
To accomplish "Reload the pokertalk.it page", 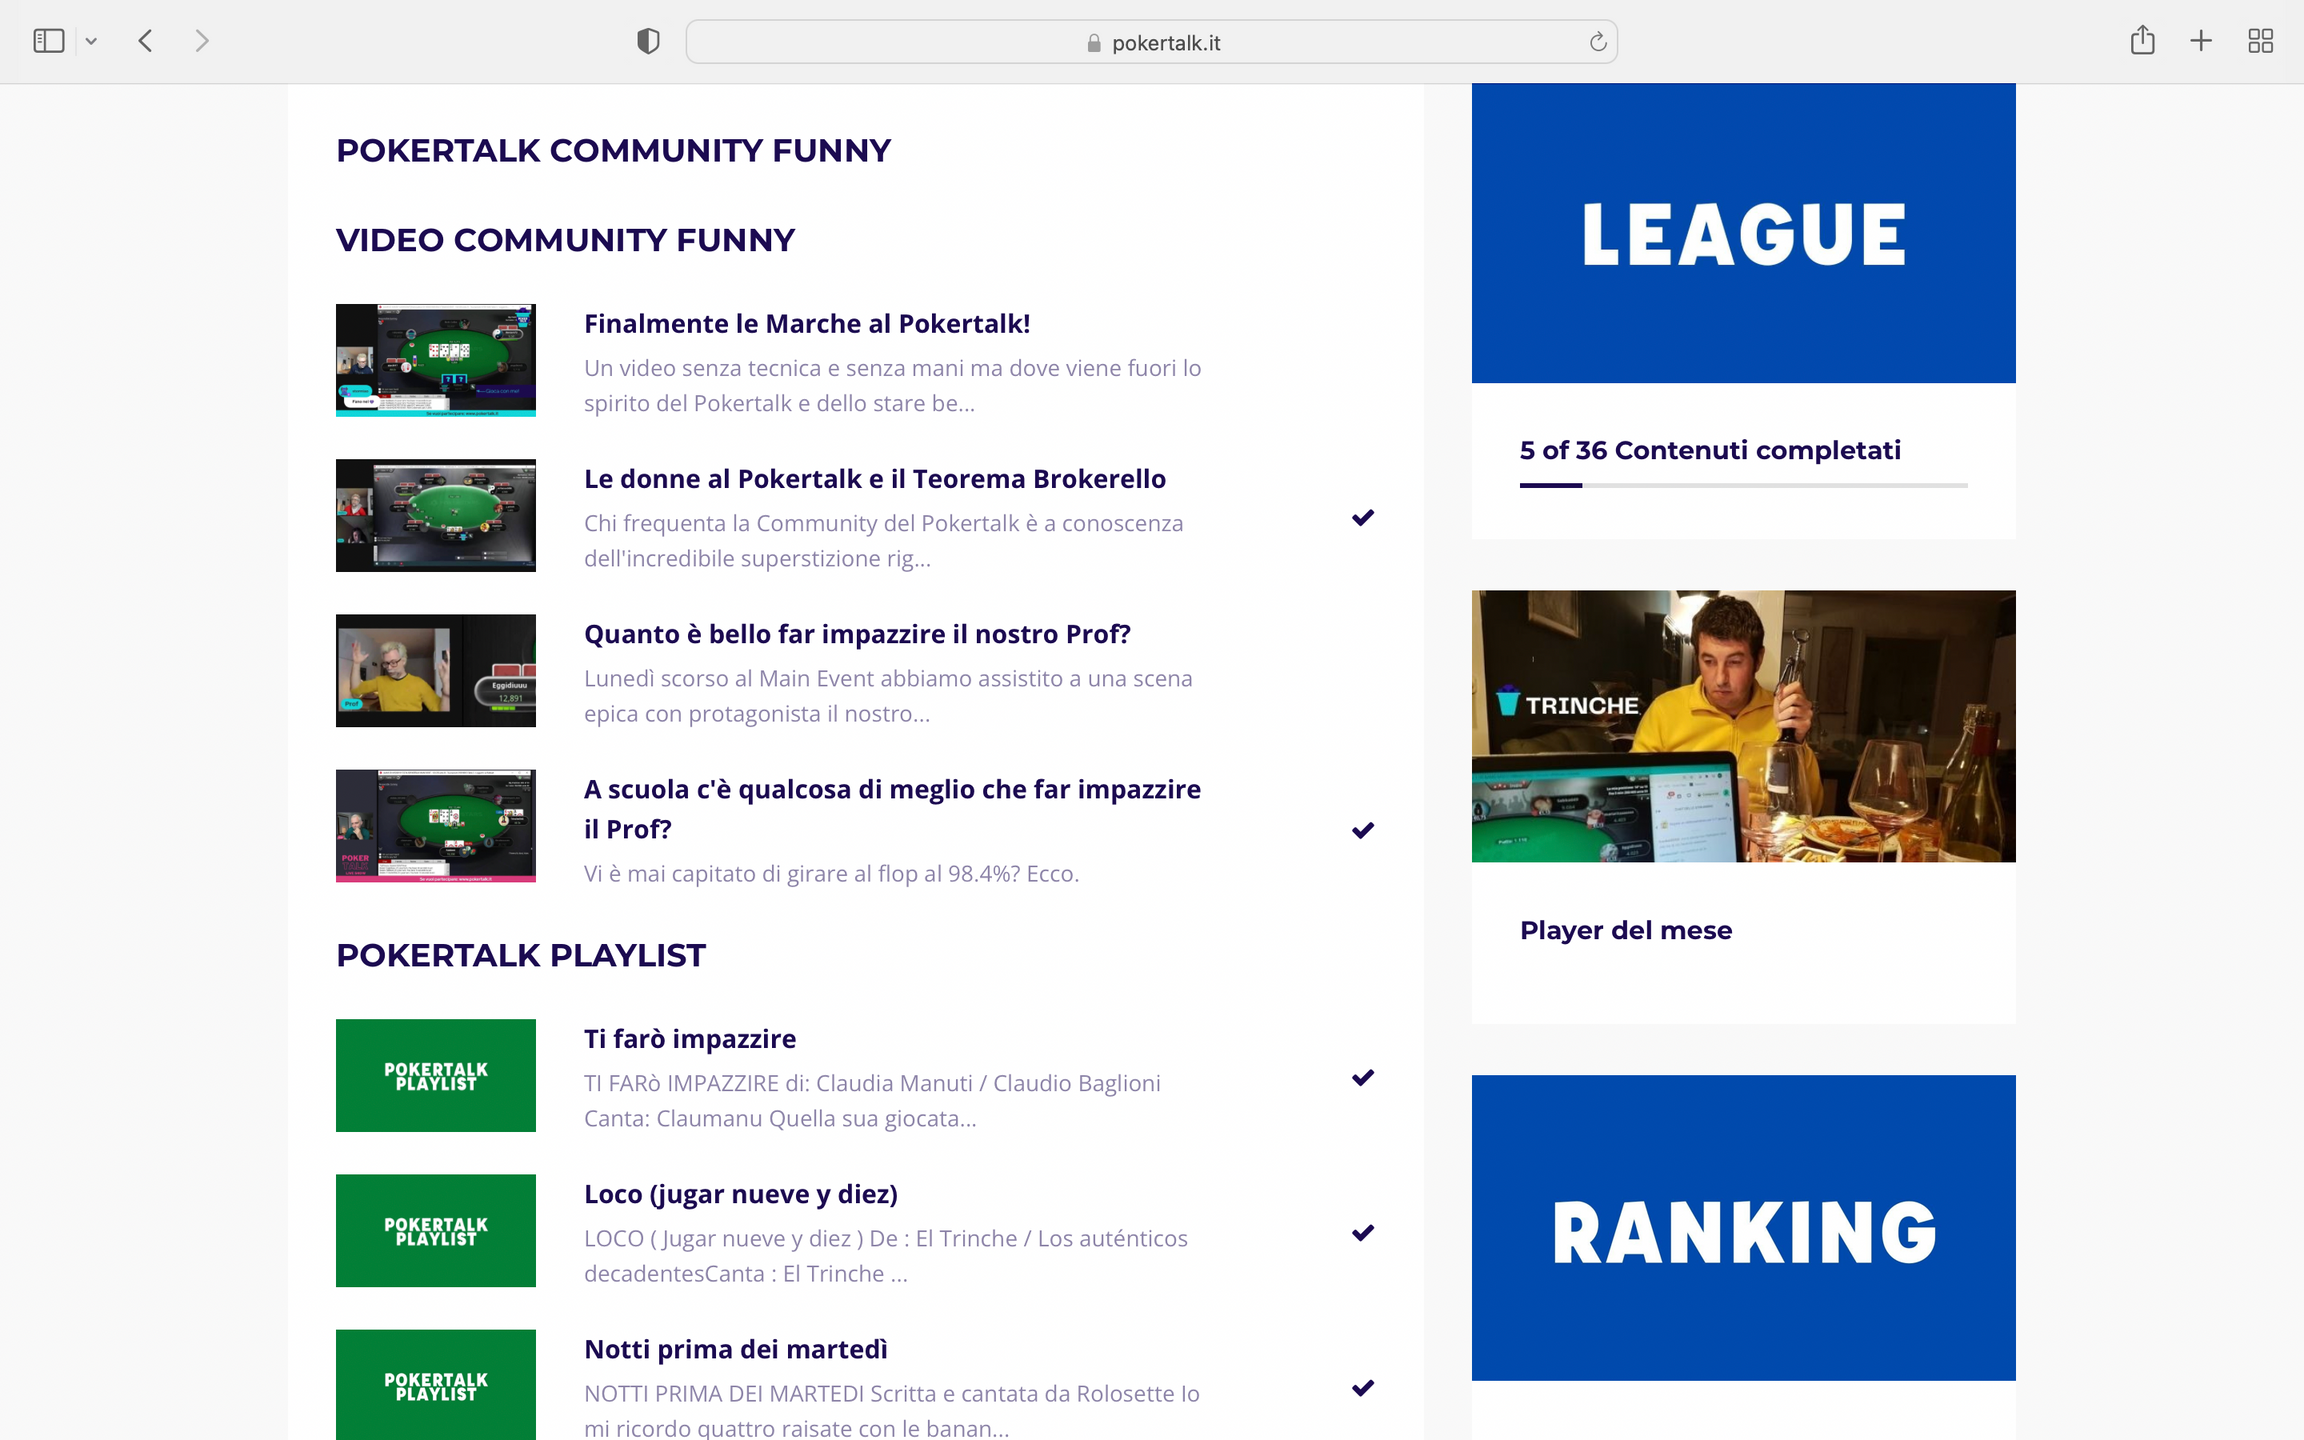I will pos(1597,42).
